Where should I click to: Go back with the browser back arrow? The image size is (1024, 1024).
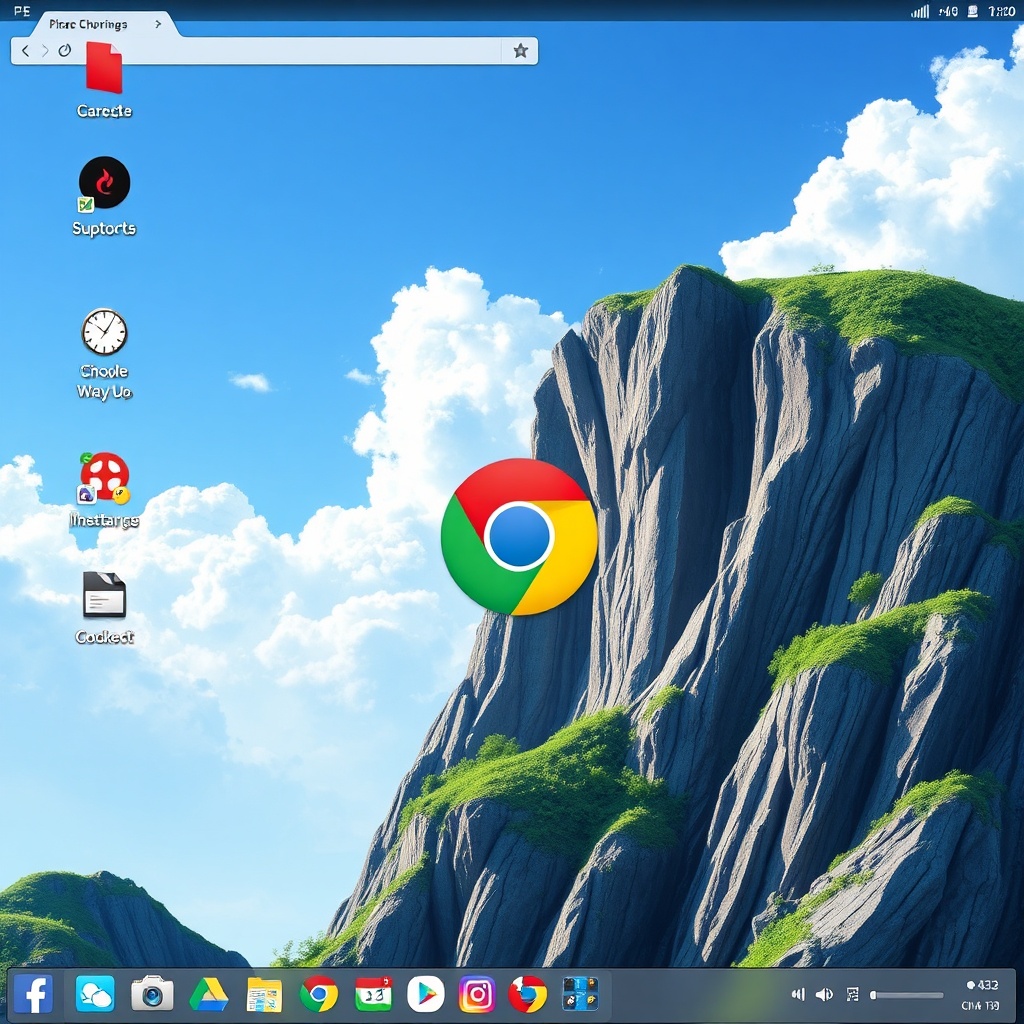pos(25,50)
